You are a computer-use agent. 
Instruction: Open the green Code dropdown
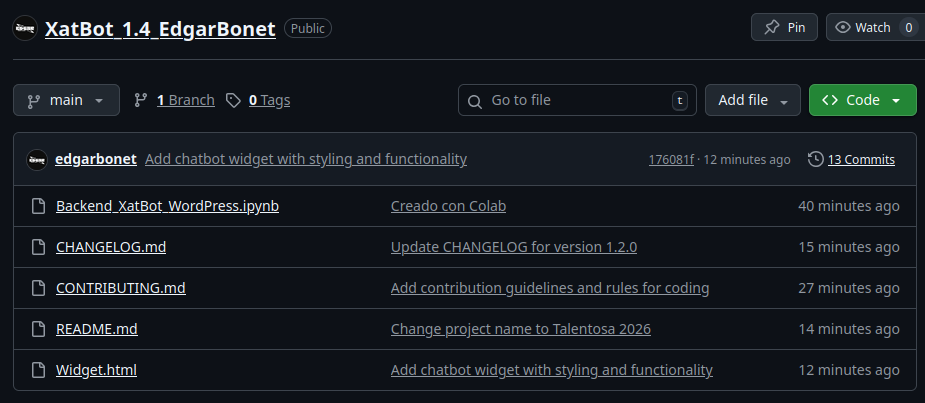pyautogui.click(x=862, y=100)
